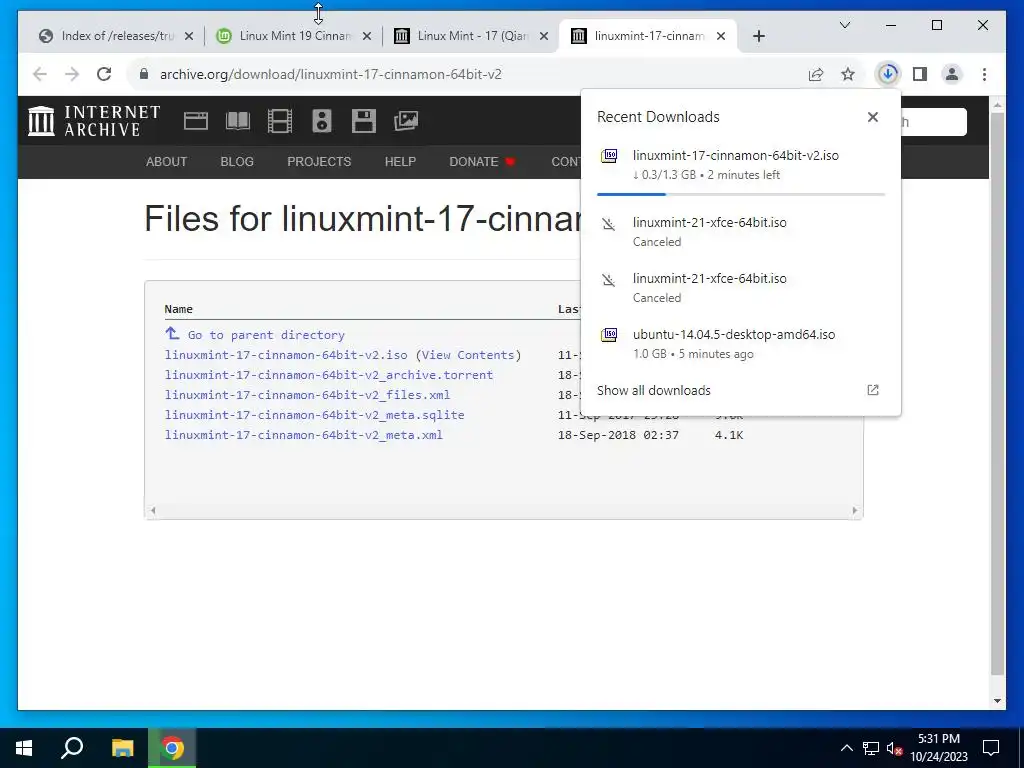Image resolution: width=1024 pixels, height=768 pixels.
Task: Click the linuxmint-17 download progress bar
Action: pos(741,195)
